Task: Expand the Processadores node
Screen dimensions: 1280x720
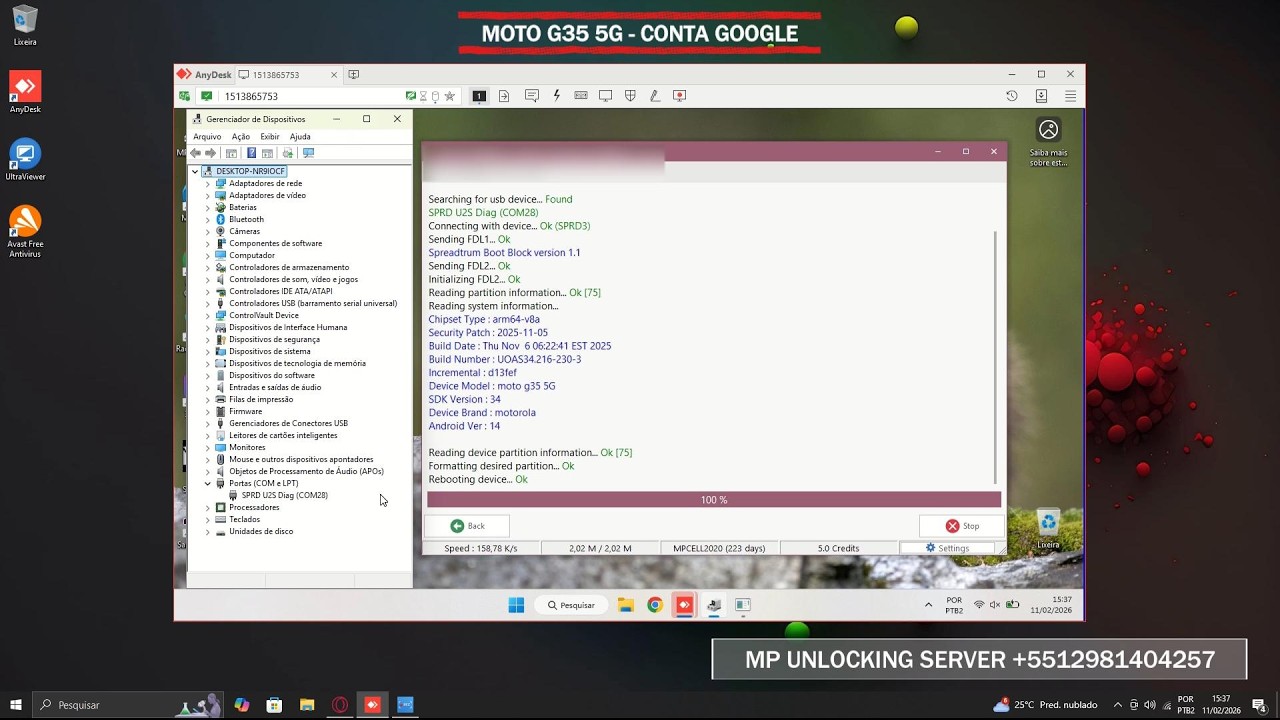Action: click(208, 507)
